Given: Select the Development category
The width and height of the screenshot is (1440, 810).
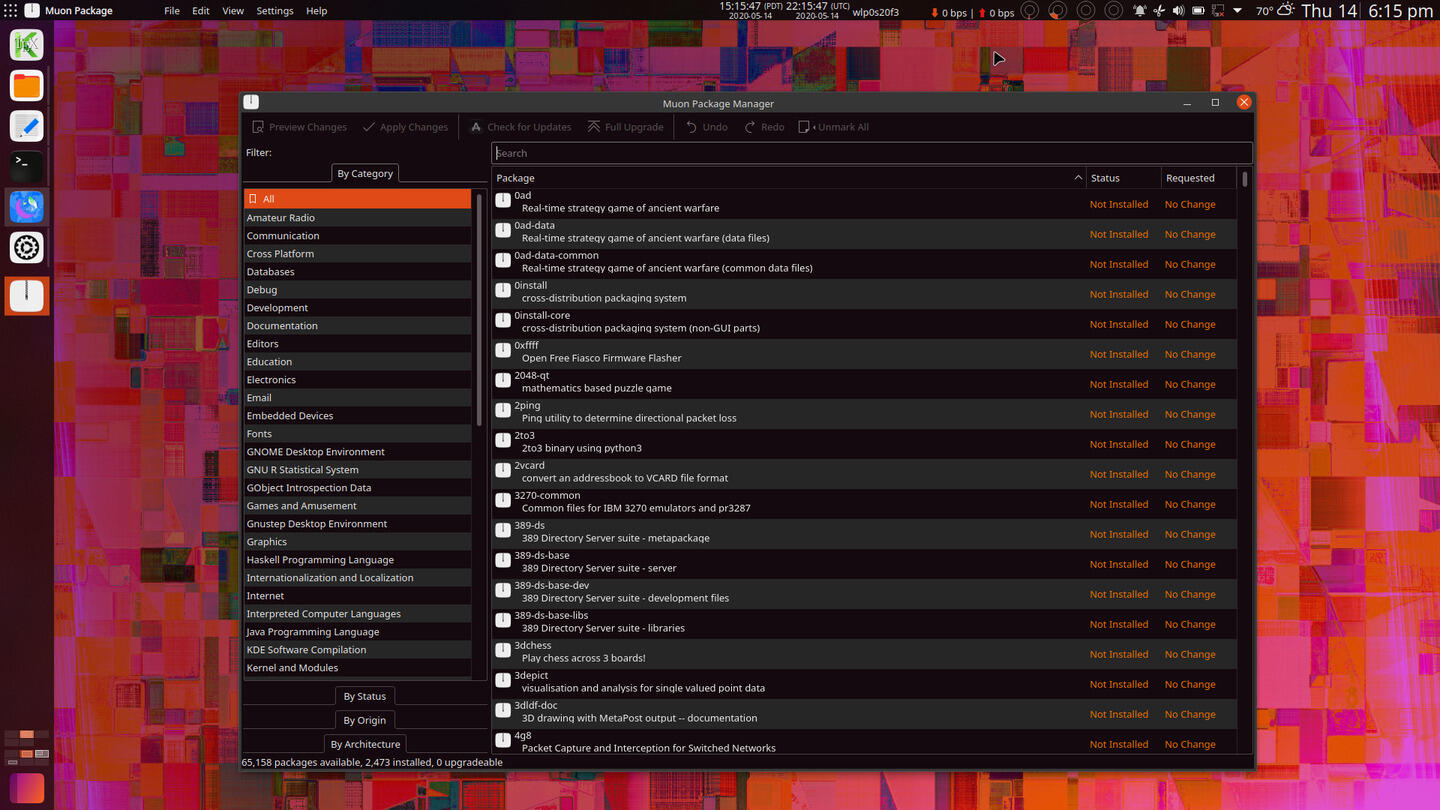Looking at the screenshot, I should (357, 307).
